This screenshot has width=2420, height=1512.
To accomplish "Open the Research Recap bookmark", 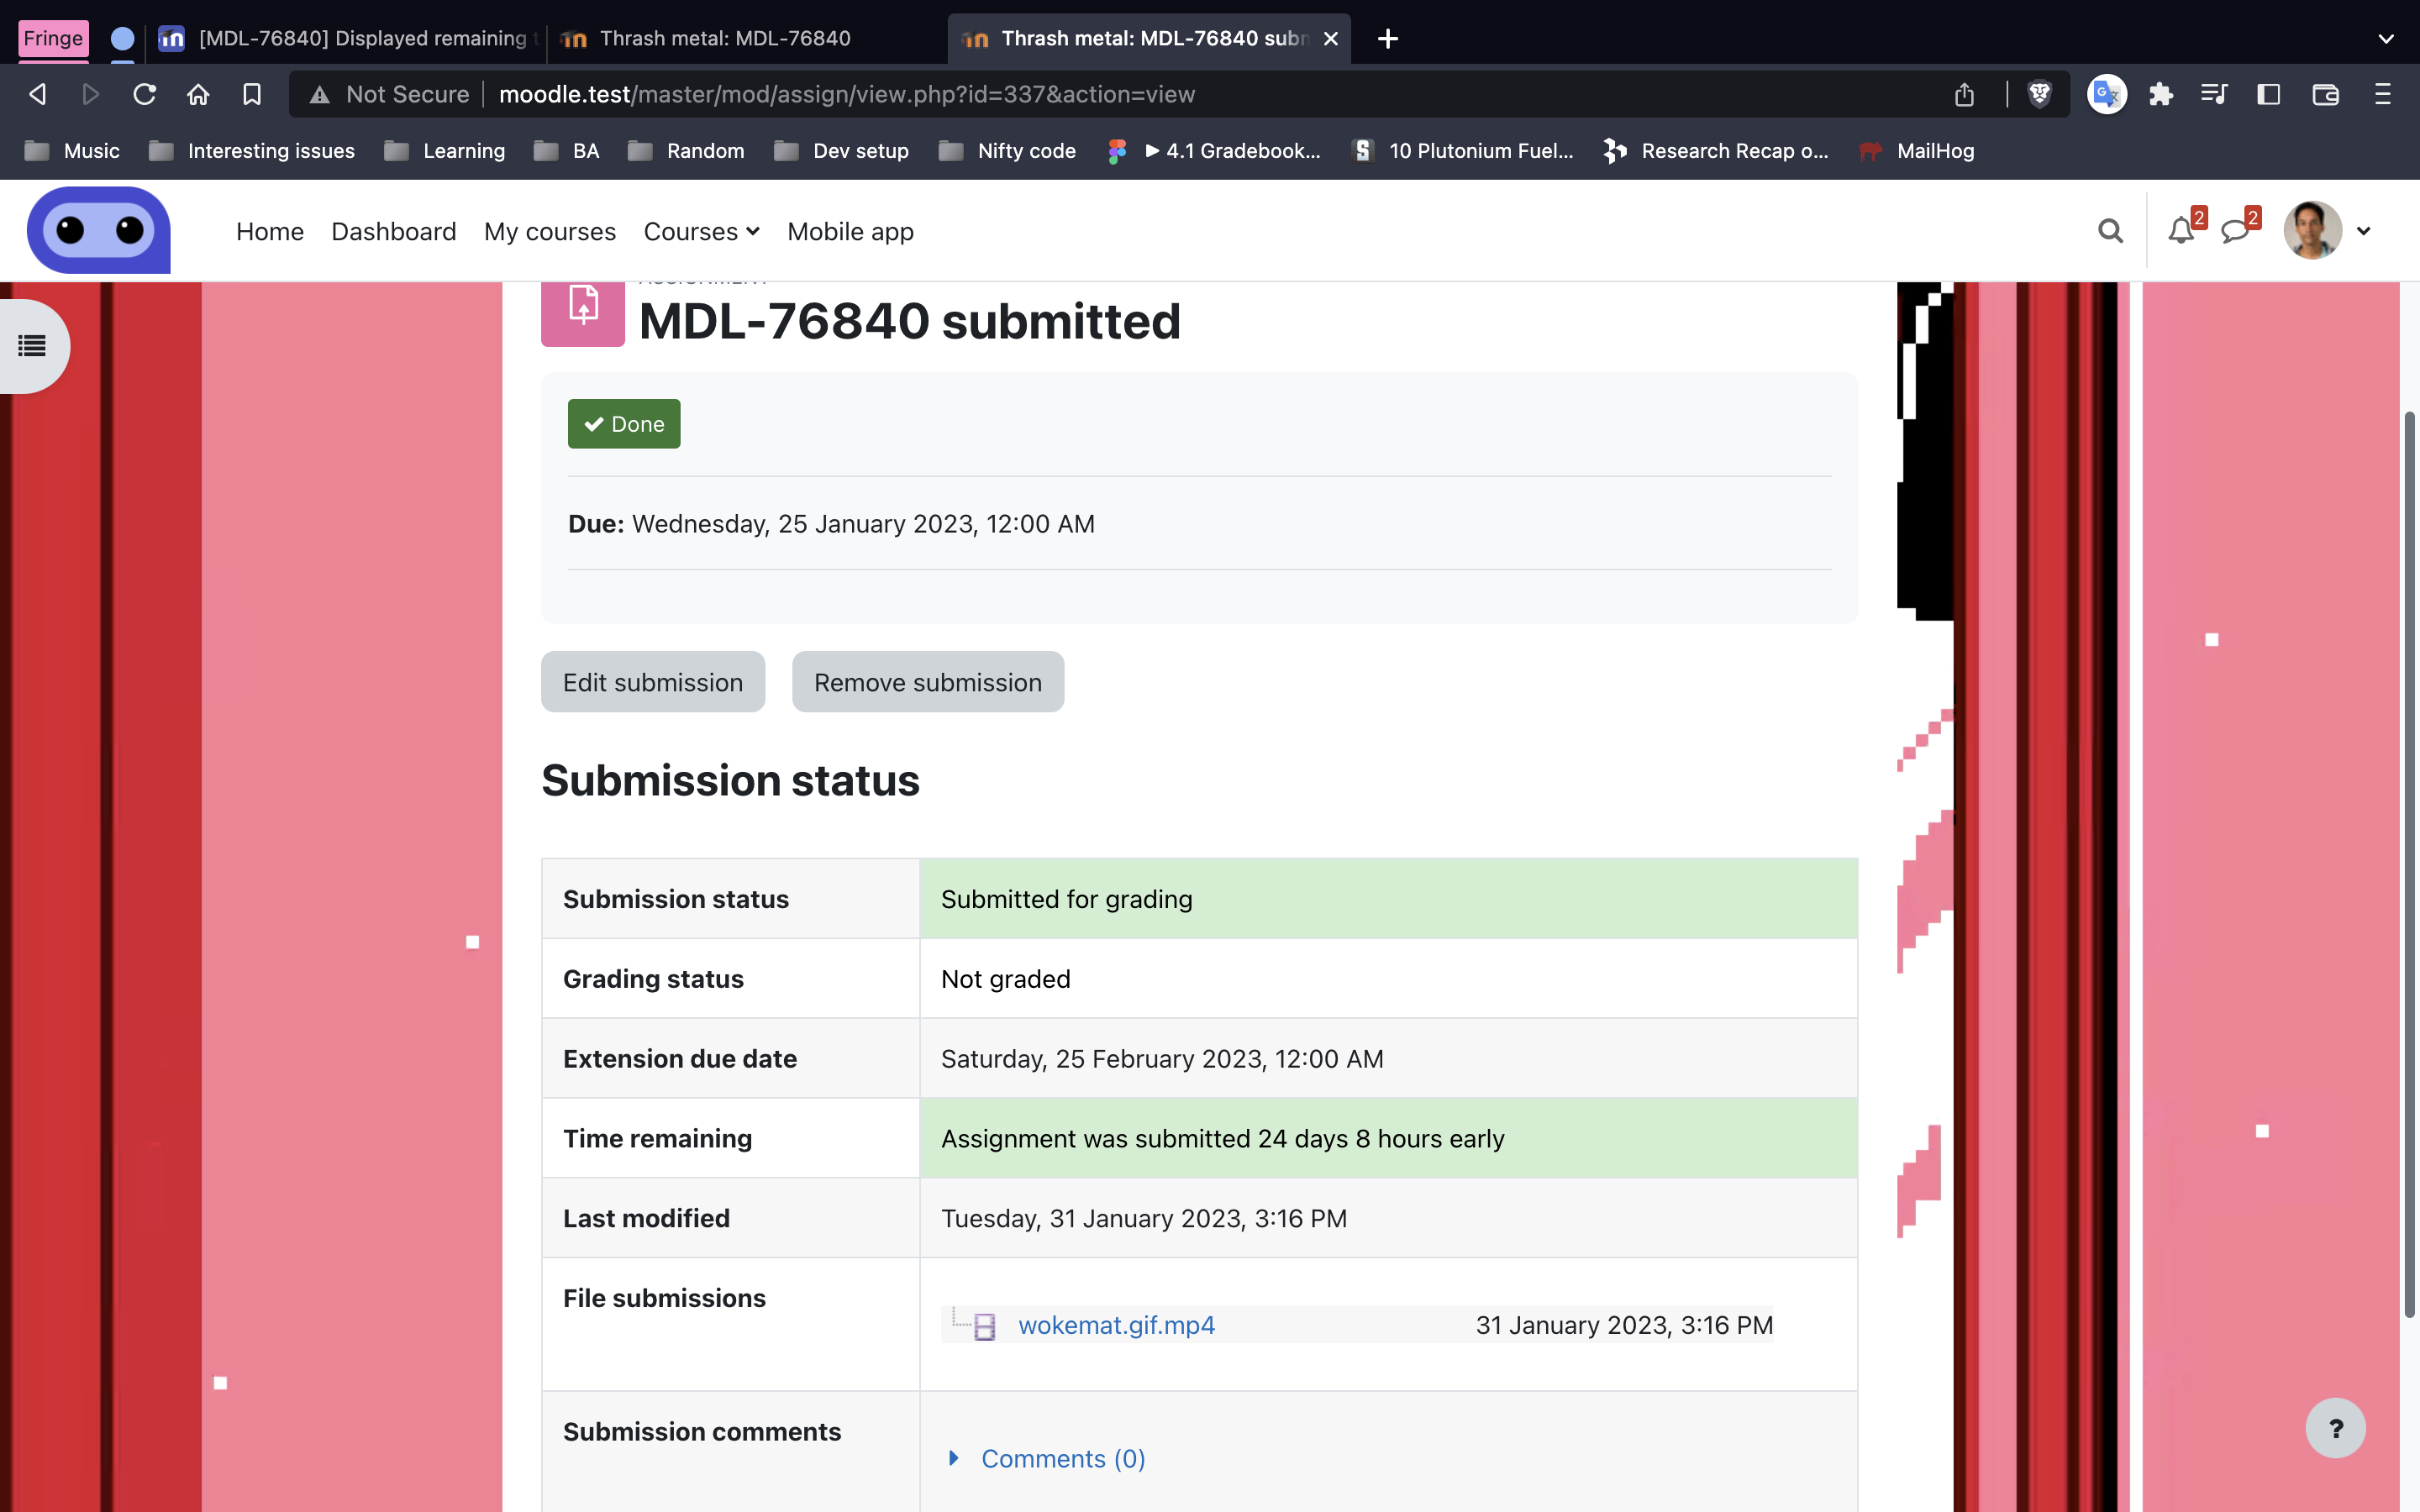I will [1716, 151].
